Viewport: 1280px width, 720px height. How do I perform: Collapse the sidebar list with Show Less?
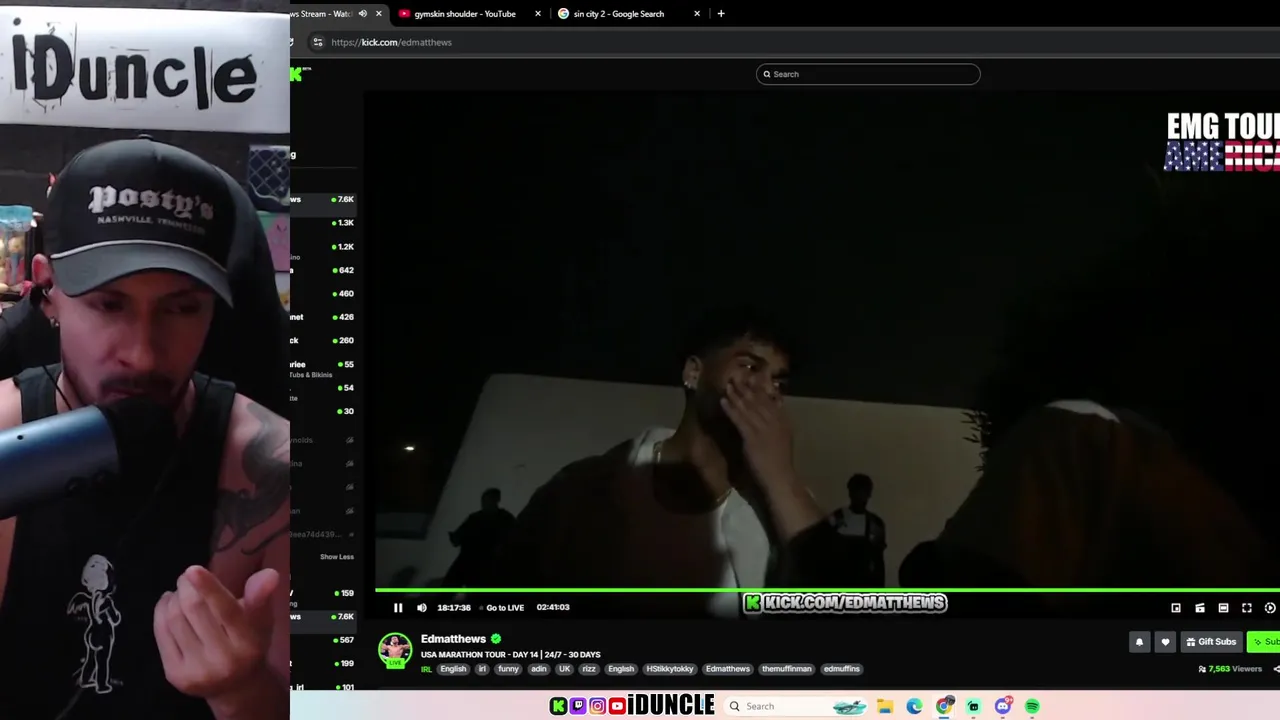tap(337, 557)
